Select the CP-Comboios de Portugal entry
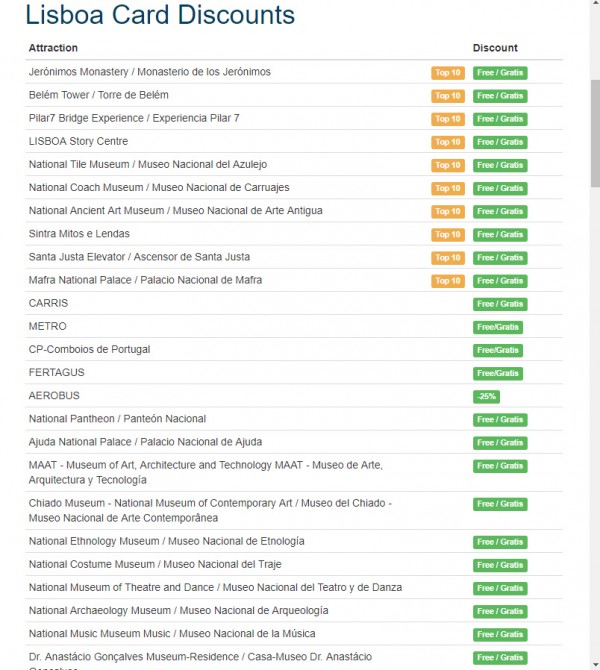This screenshot has width=600, height=670. pos(89,349)
